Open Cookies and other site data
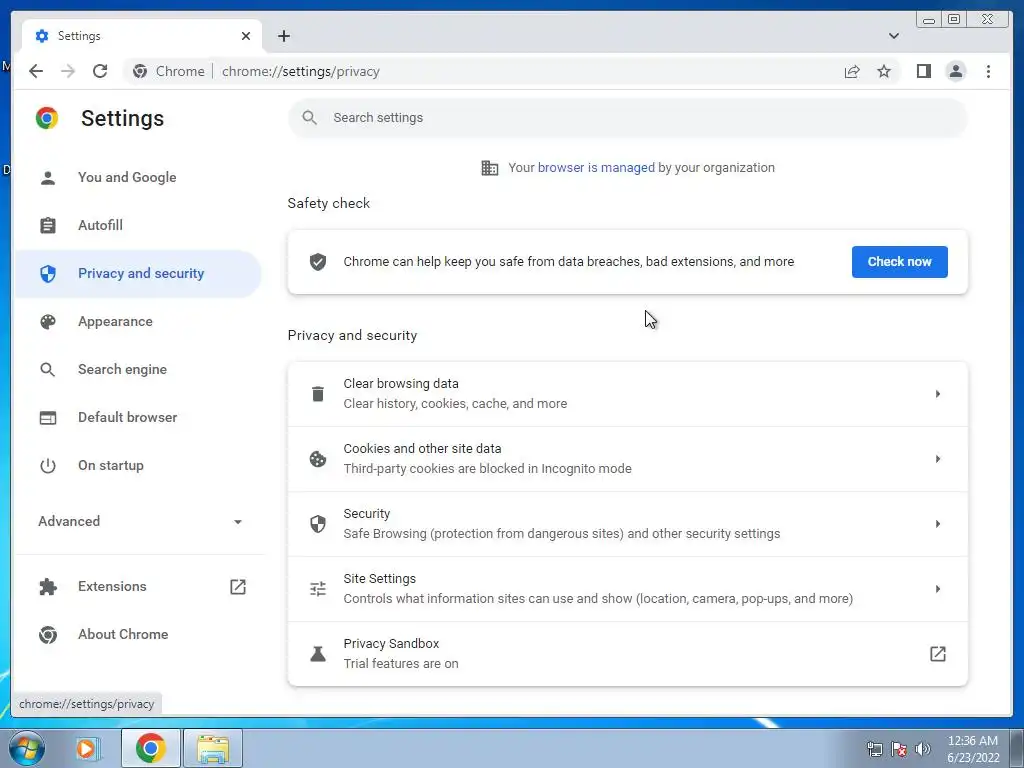Viewport: 1024px width, 768px height. tap(628, 459)
